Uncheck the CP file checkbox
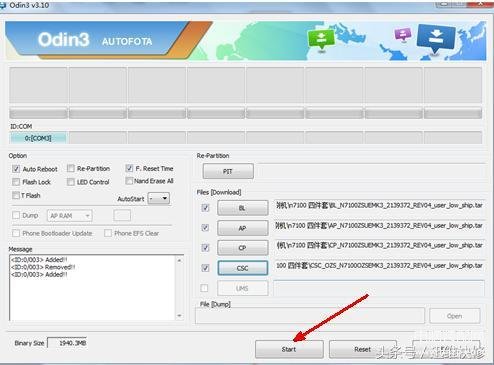 click(x=205, y=248)
